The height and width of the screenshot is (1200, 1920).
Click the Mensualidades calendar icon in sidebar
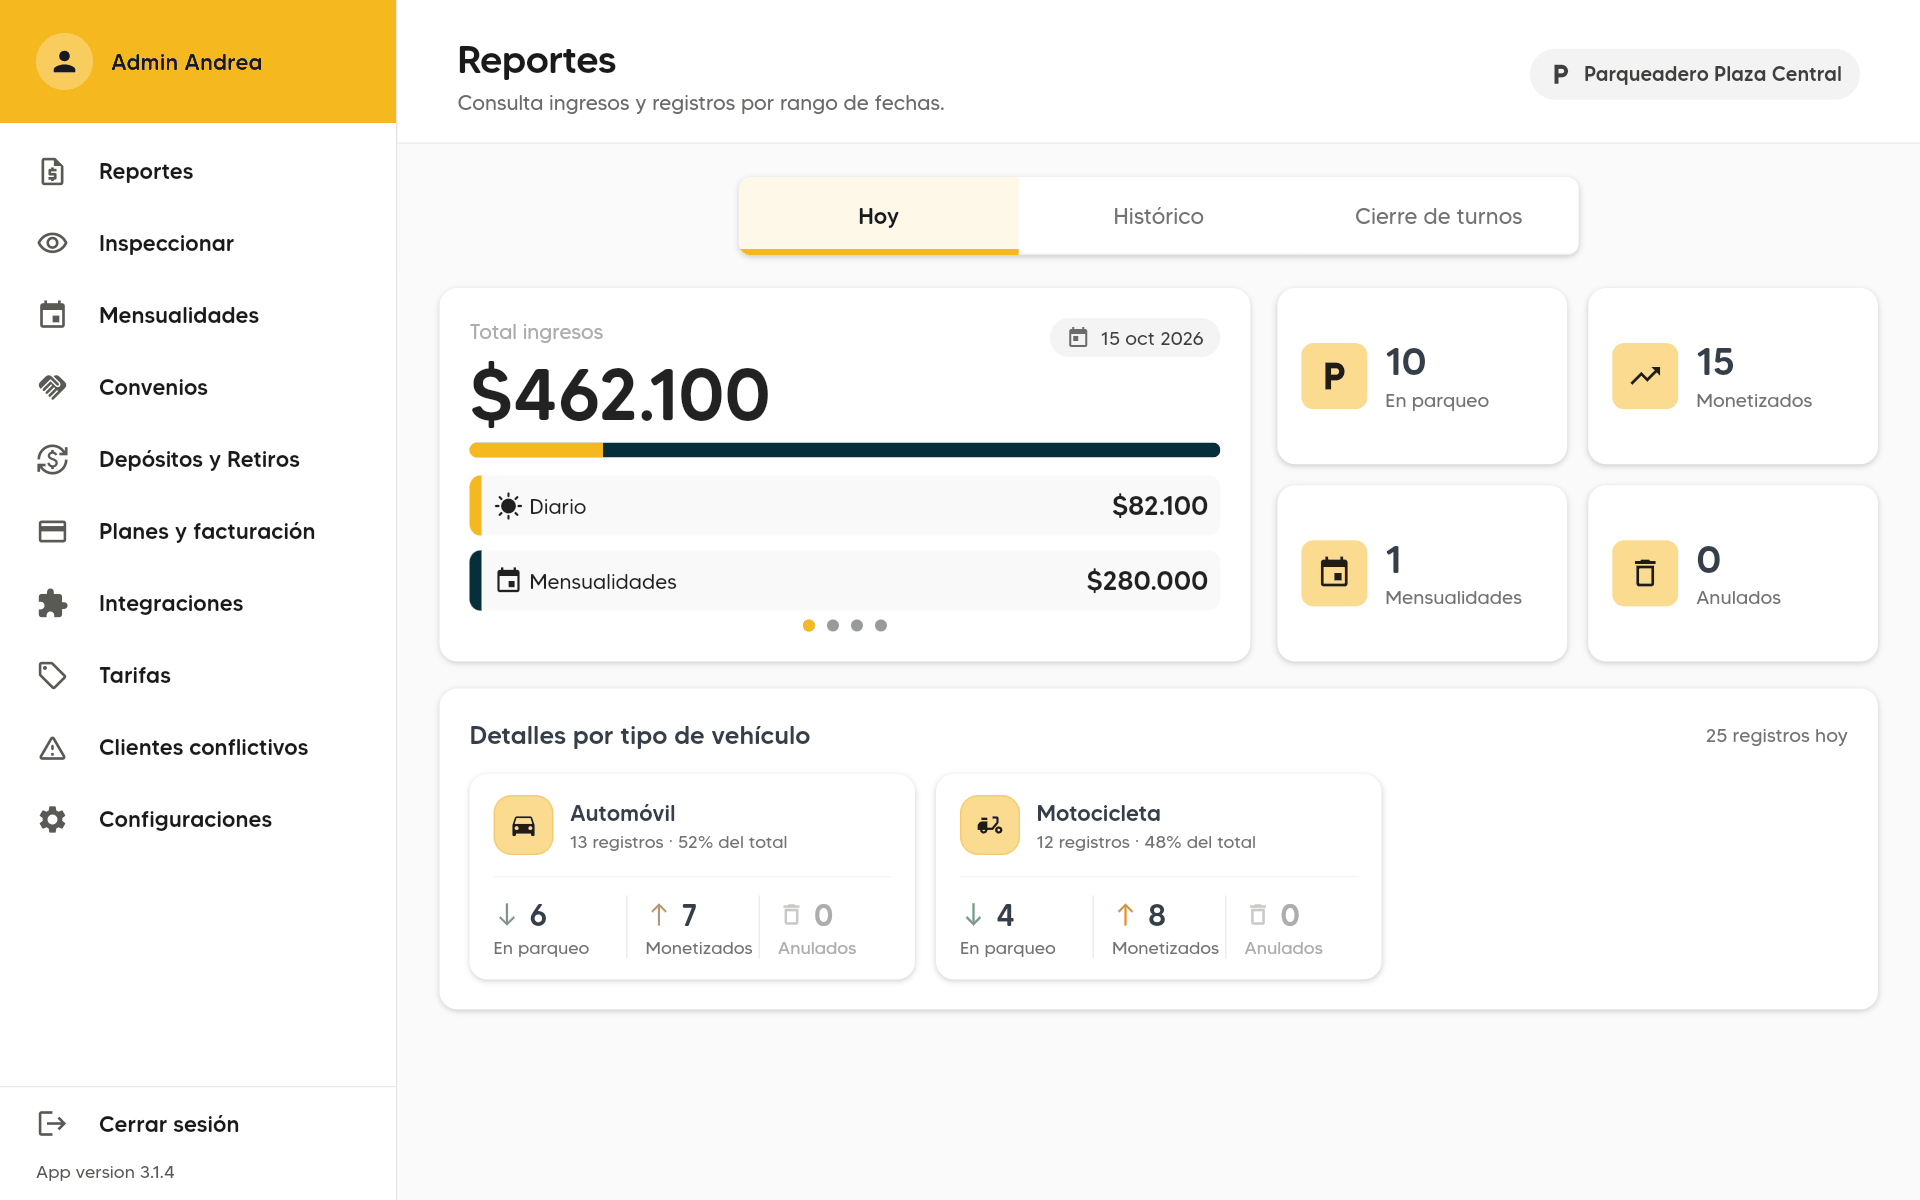(x=52, y=315)
